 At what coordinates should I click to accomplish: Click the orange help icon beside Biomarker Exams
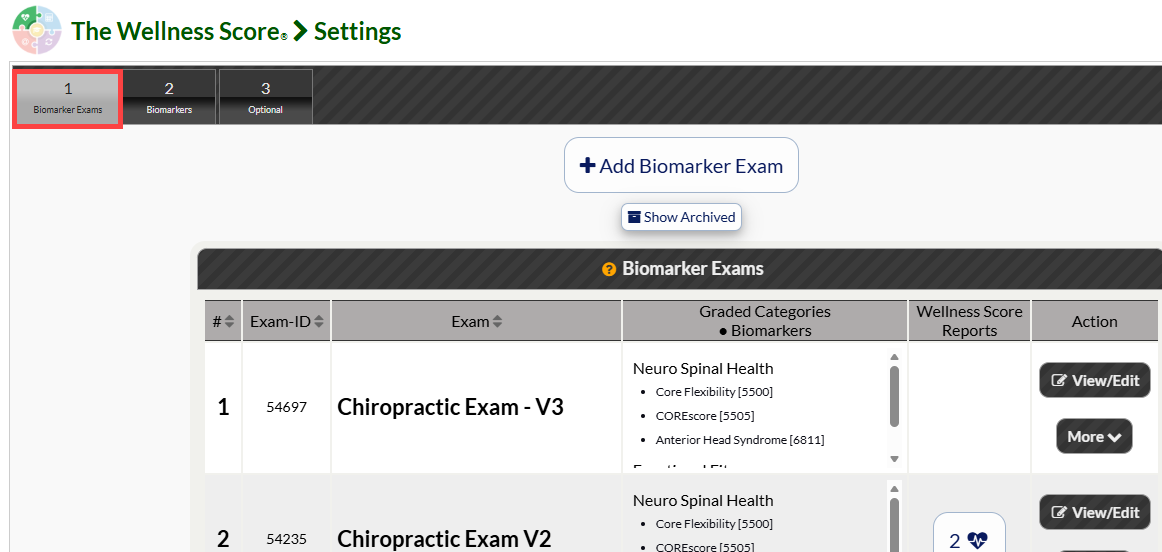coord(609,269)
